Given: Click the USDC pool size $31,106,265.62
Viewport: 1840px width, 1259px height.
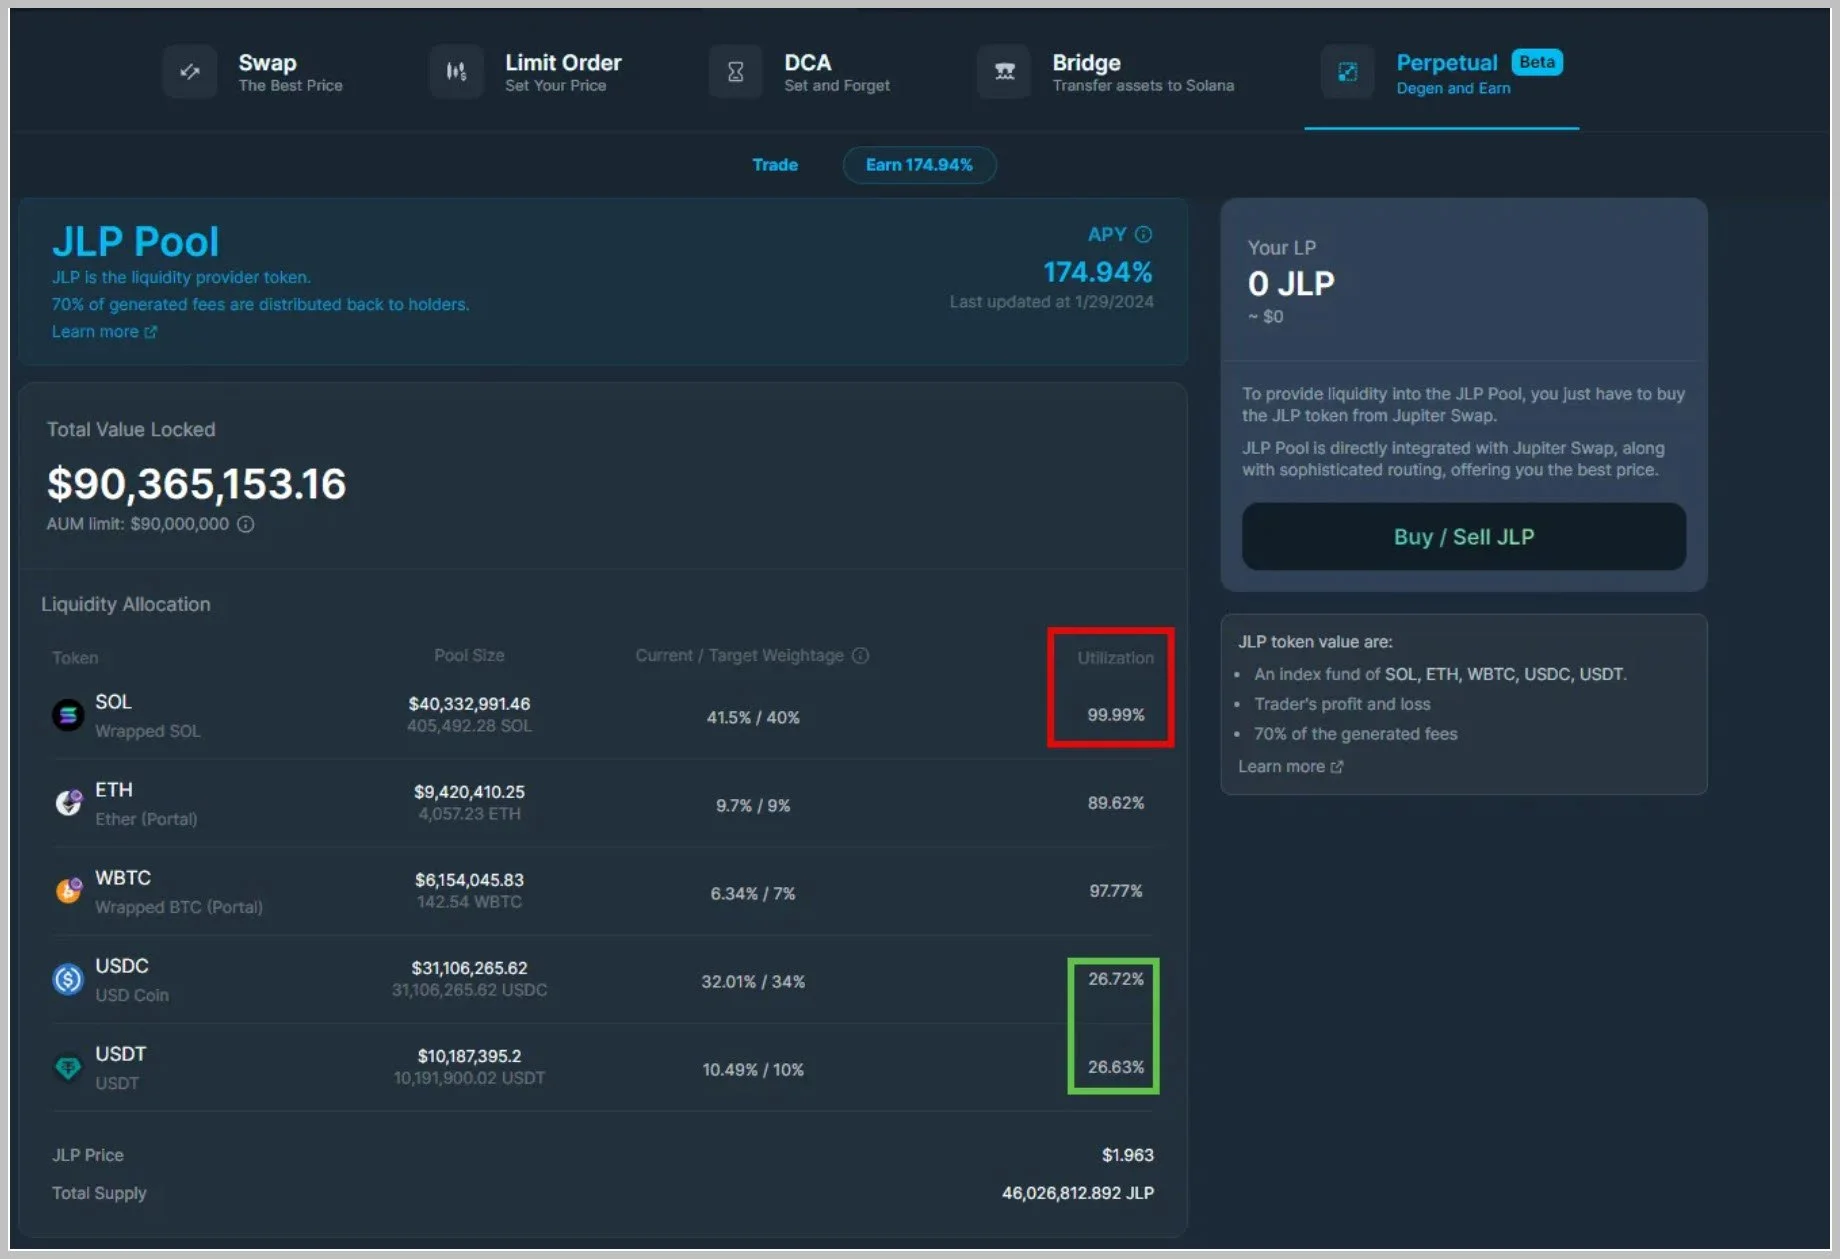Looking at the screenshot, I should click(x=469, y=968).
